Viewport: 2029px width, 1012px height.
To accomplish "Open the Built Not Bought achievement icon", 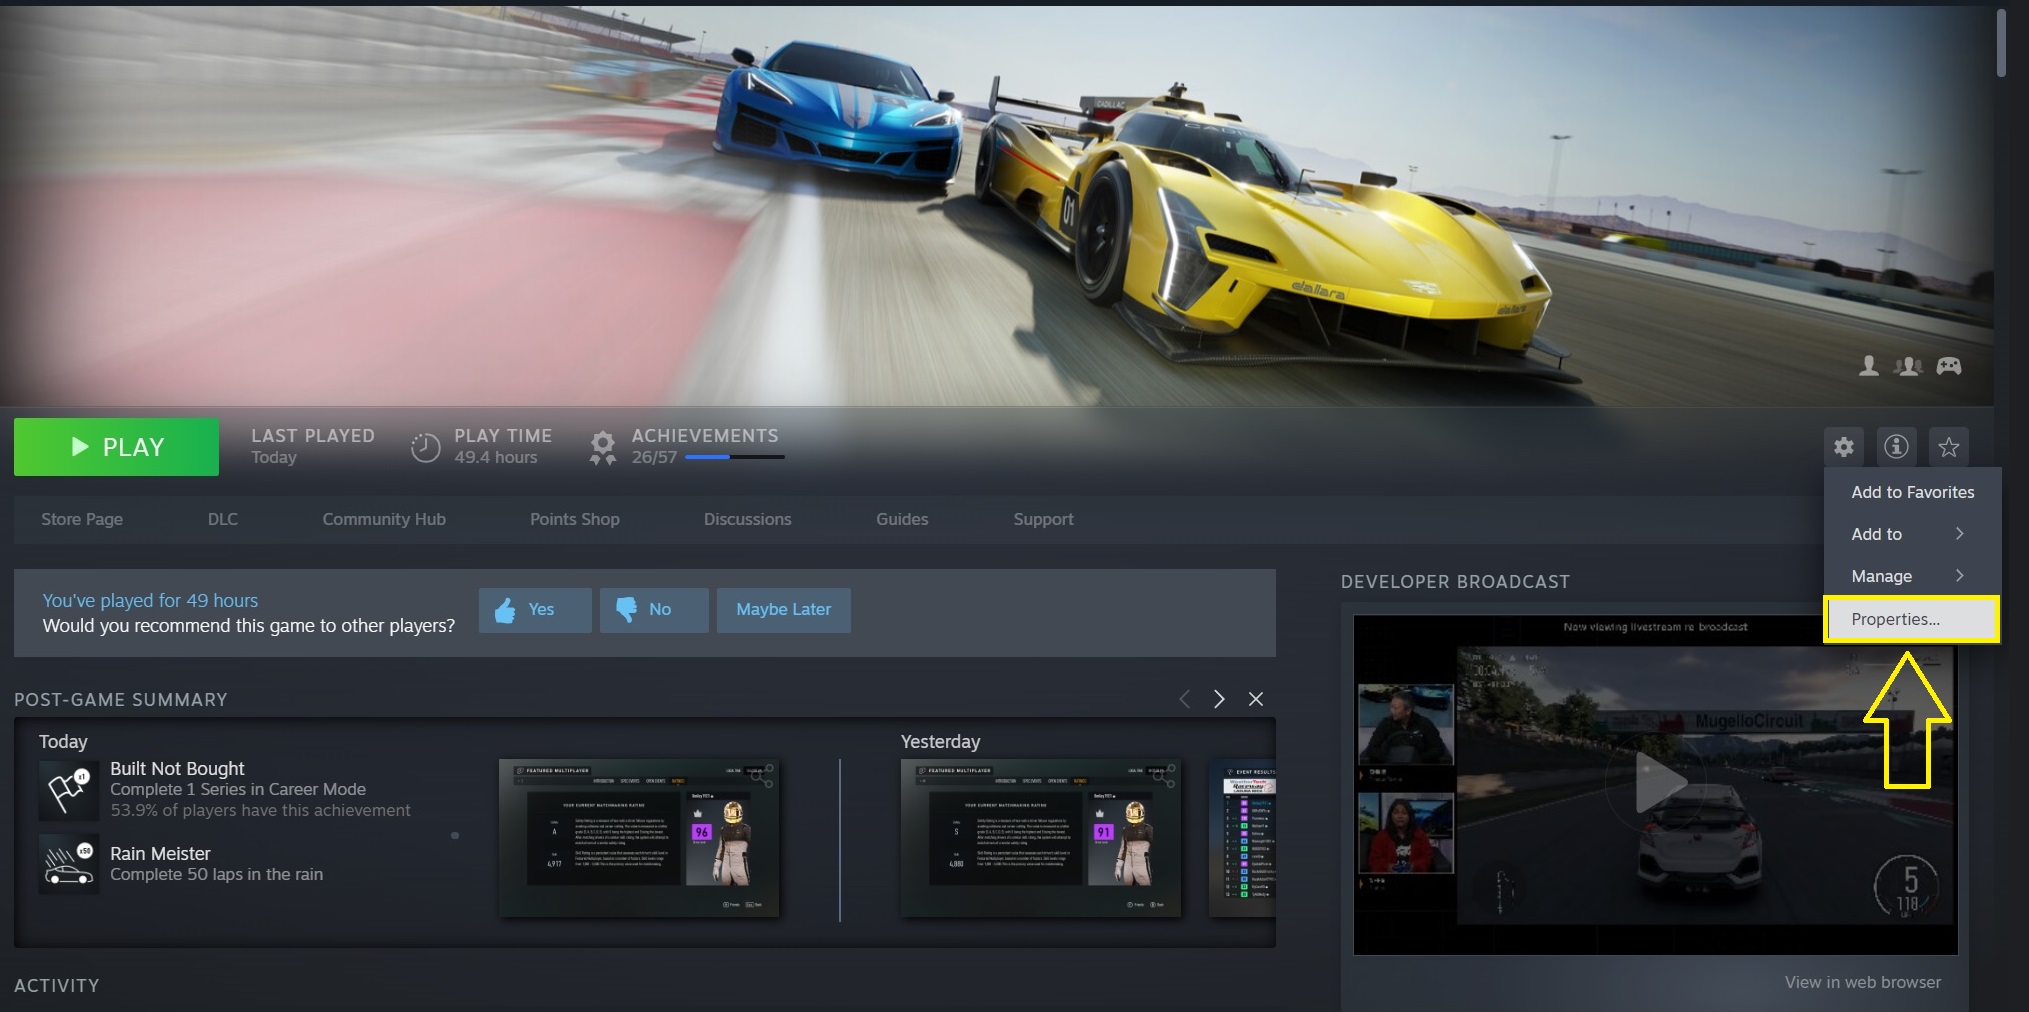I will point(68,789).
